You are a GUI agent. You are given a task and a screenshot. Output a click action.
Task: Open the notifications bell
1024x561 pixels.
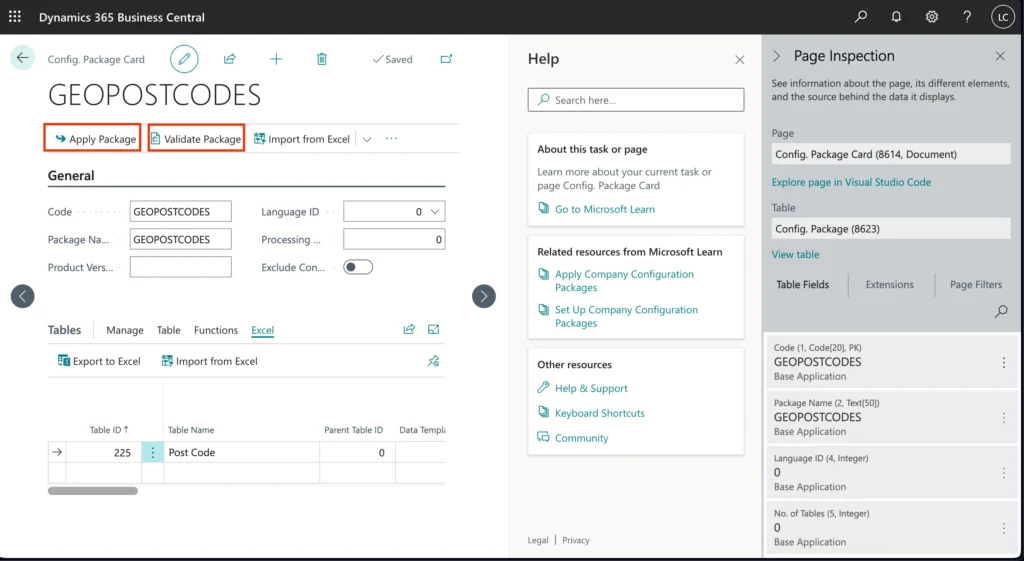pyautogui.click(x=896, y=17)
